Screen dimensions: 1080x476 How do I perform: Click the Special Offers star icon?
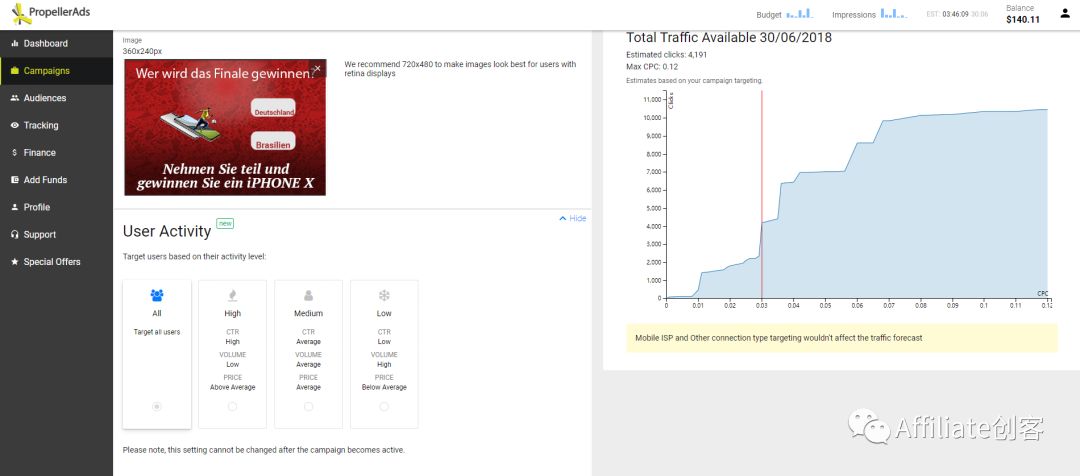[14, 262]
